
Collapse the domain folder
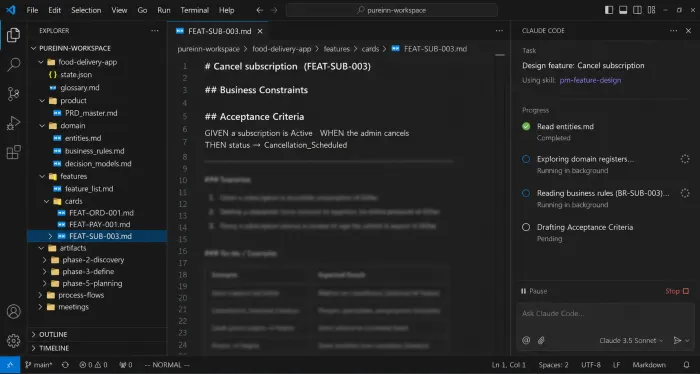(x=42, y=126)
